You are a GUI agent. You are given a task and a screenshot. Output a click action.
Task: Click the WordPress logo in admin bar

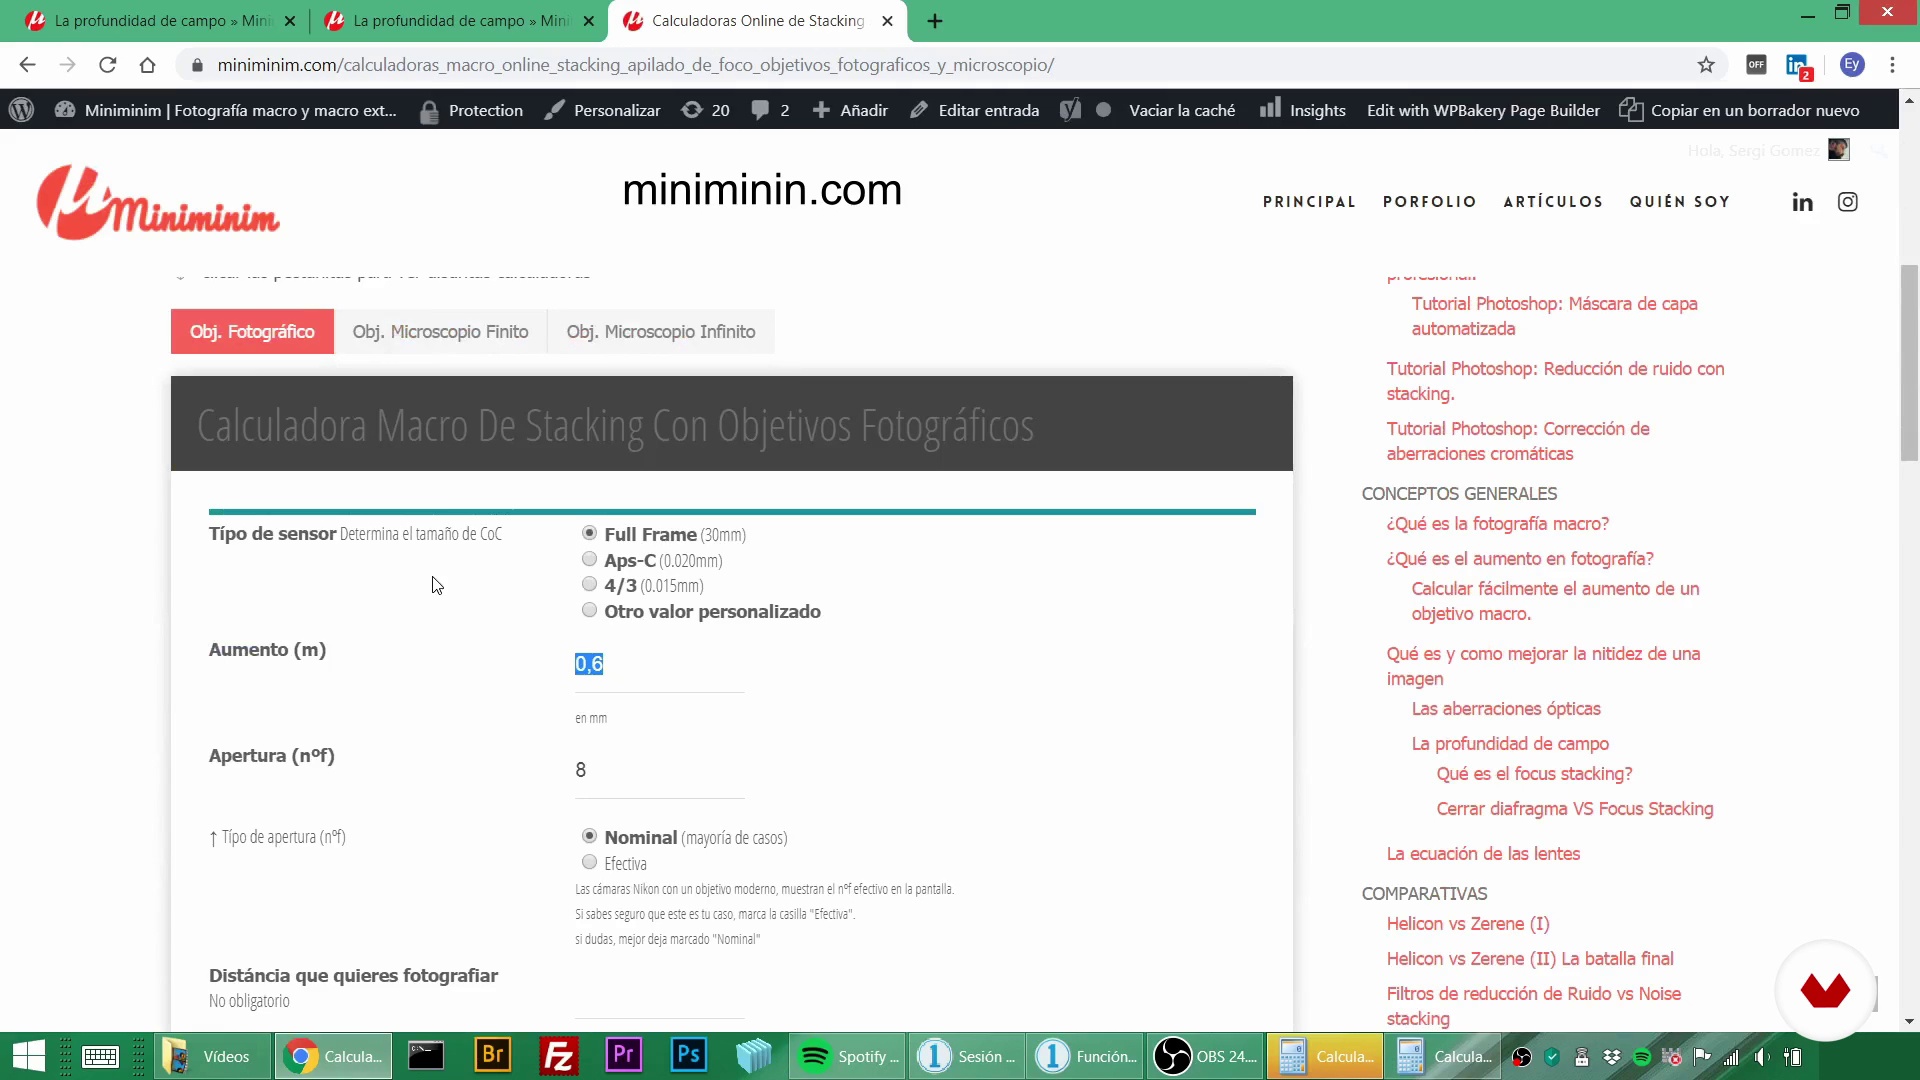coord(22,110)
